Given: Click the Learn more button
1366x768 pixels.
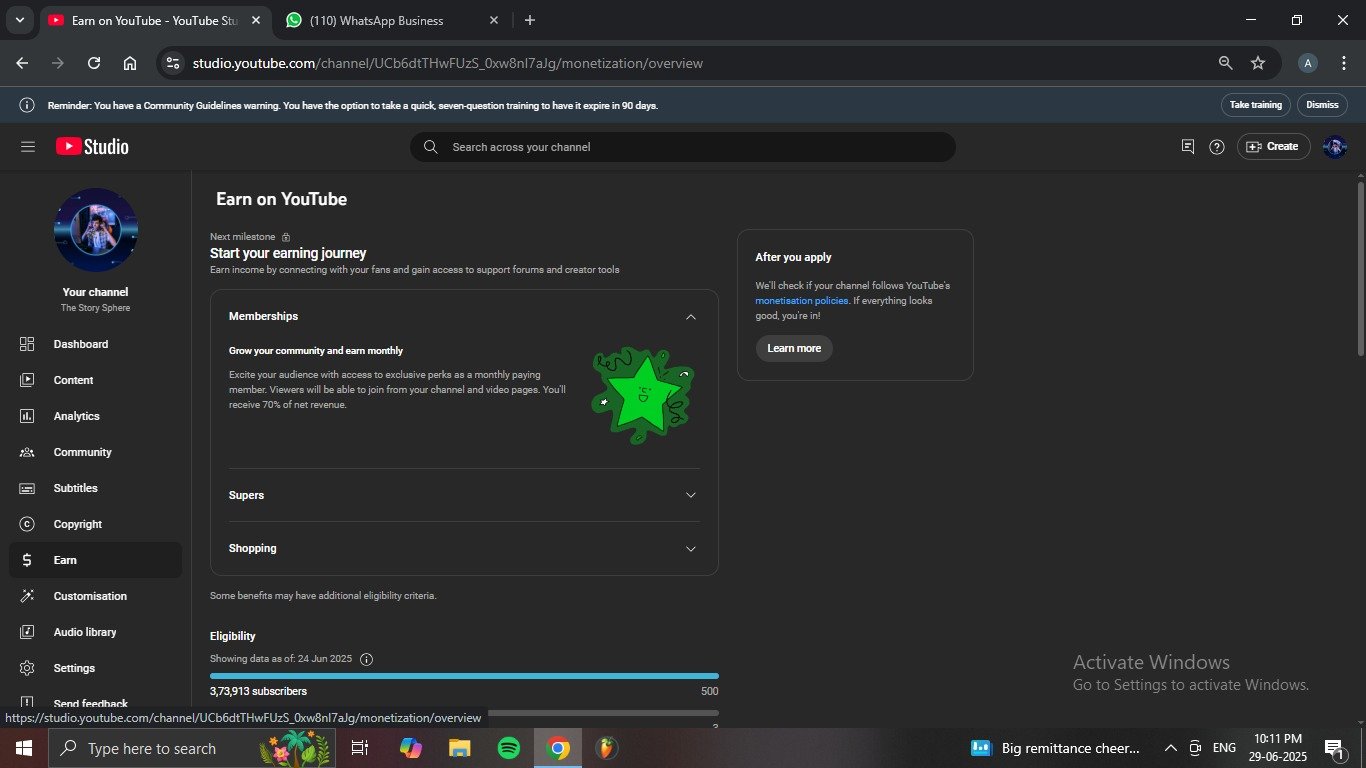Looking at the screenshot, I should point(794,348).
